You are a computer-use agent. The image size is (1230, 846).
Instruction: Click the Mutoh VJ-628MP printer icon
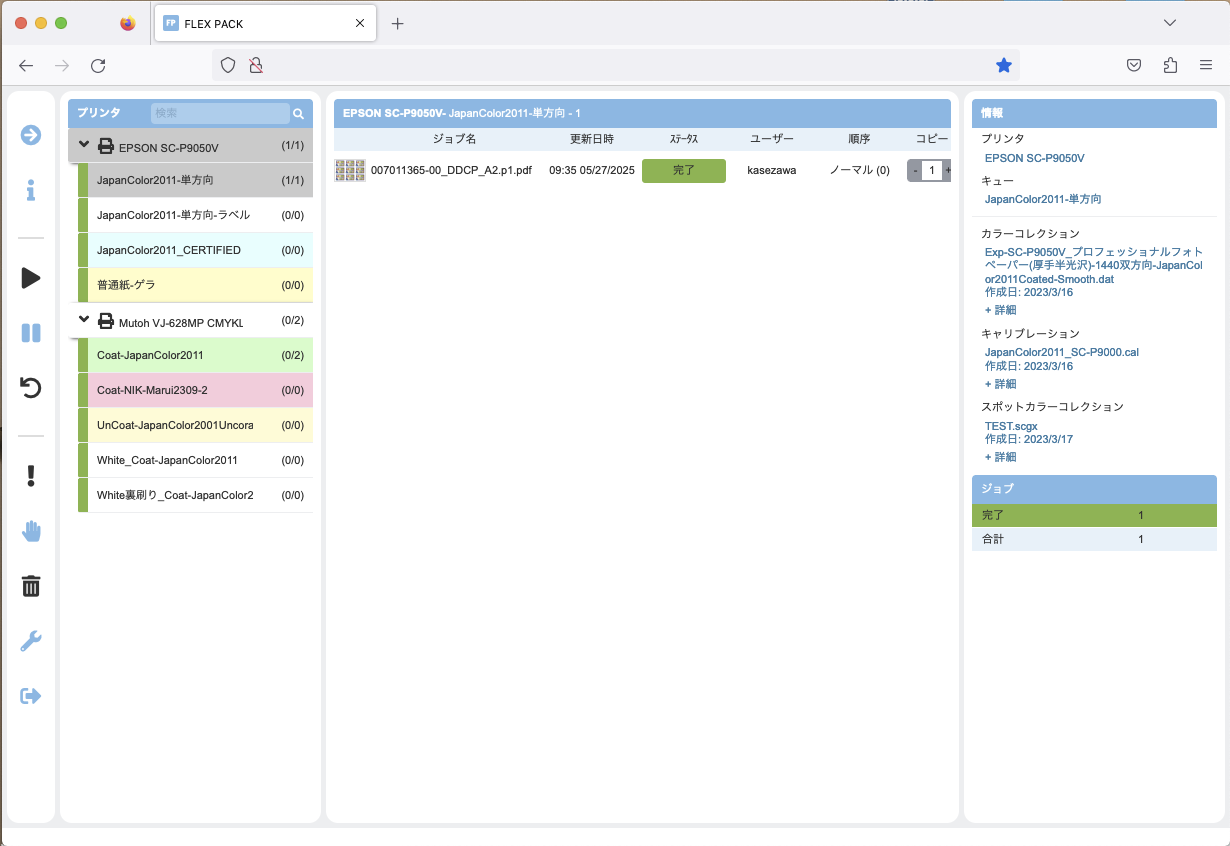pos(106,322)
